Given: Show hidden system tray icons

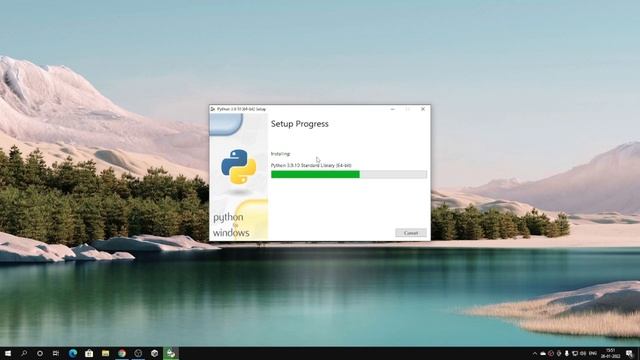Looking at the screenshot, I should pos(535,353).
